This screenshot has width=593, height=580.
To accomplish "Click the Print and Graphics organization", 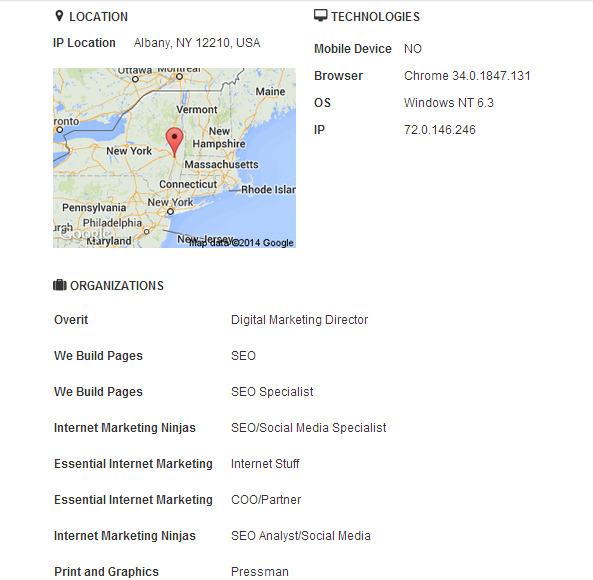I will (x=106, y=572).
